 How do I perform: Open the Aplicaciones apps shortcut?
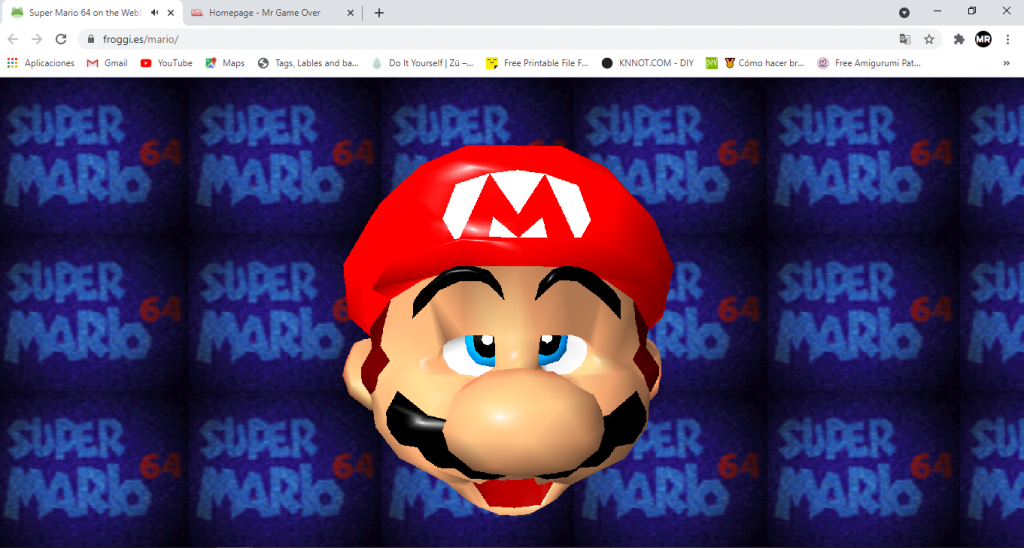coord(41,63)
